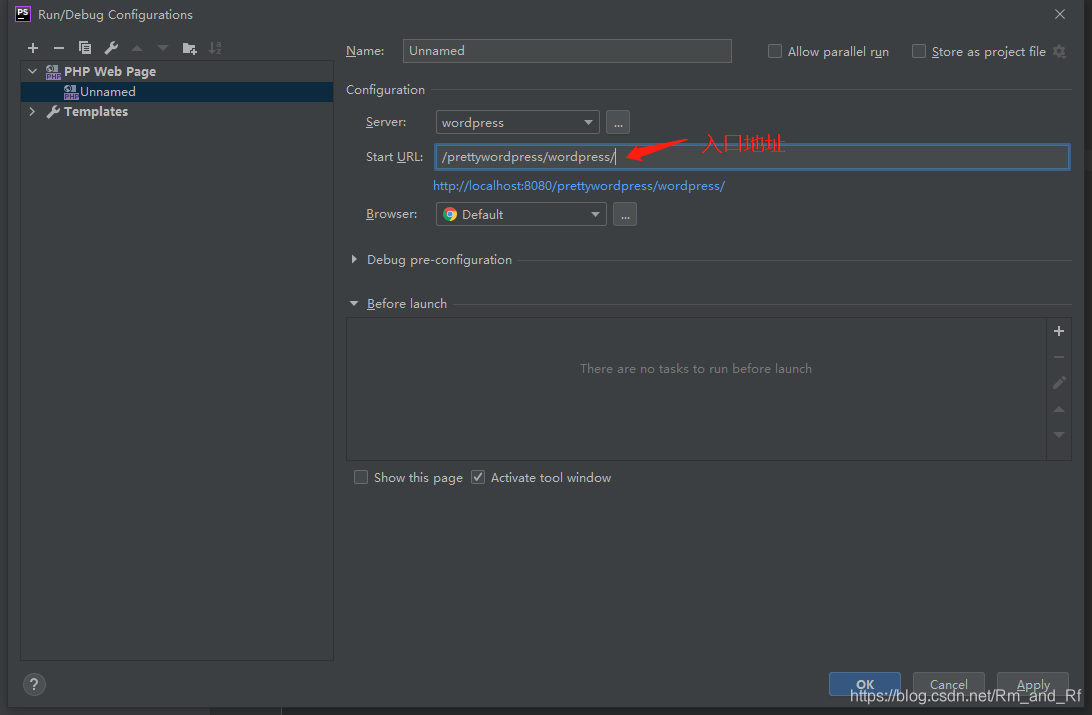Image resolution: width=1092 pixels, height=715 pixels.
Task: Create new folder for configurations
Action: [x=189, y=48]
